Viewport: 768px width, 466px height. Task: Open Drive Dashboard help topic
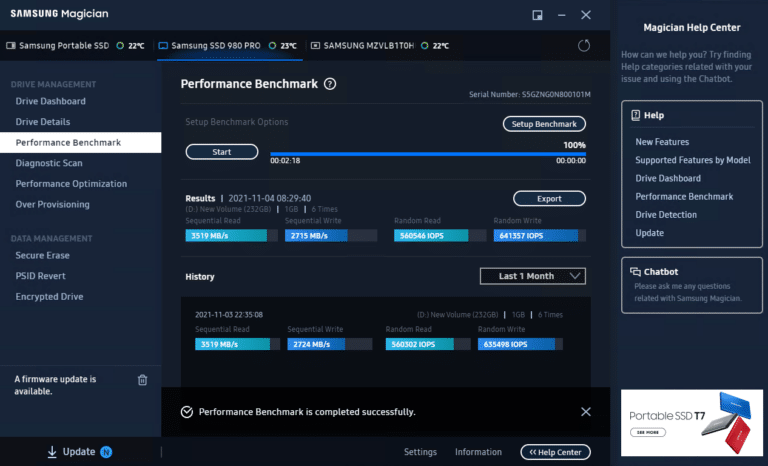click(x=668, y=178)
